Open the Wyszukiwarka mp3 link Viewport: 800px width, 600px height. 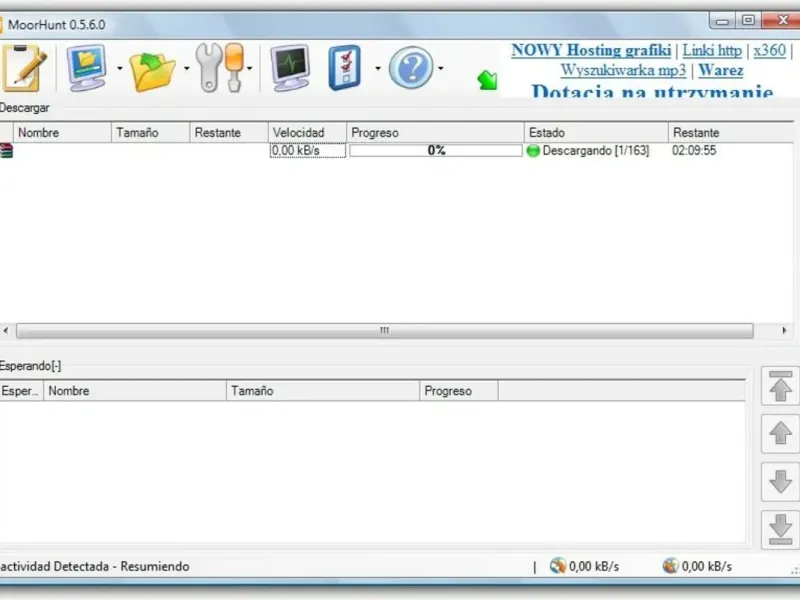pyautogui.click(x=623, y=70)
